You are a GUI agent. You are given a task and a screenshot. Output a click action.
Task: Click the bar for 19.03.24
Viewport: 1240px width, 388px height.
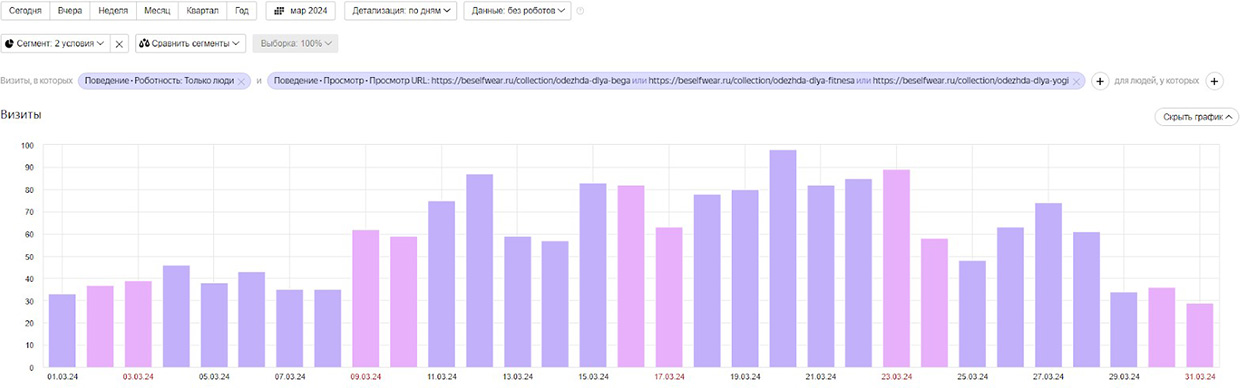coord(745,278)
